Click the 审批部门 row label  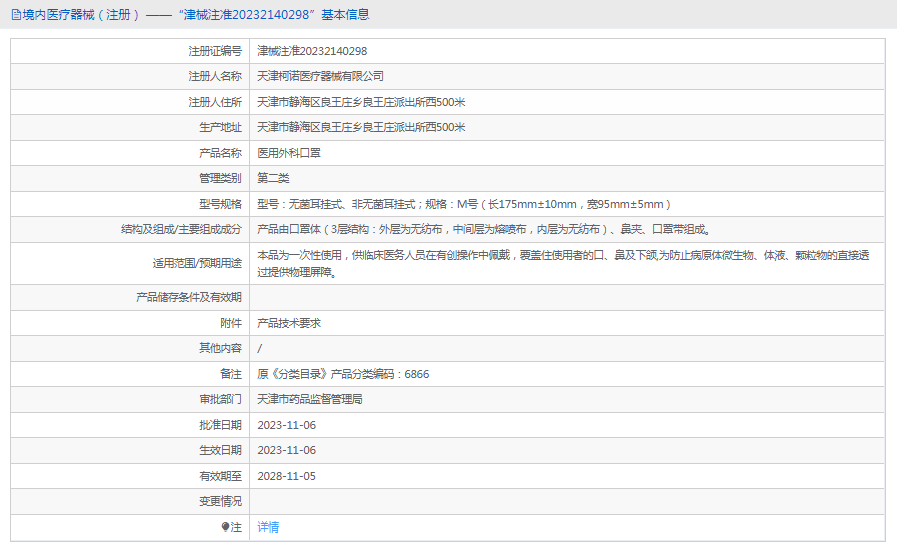(220, 399)
